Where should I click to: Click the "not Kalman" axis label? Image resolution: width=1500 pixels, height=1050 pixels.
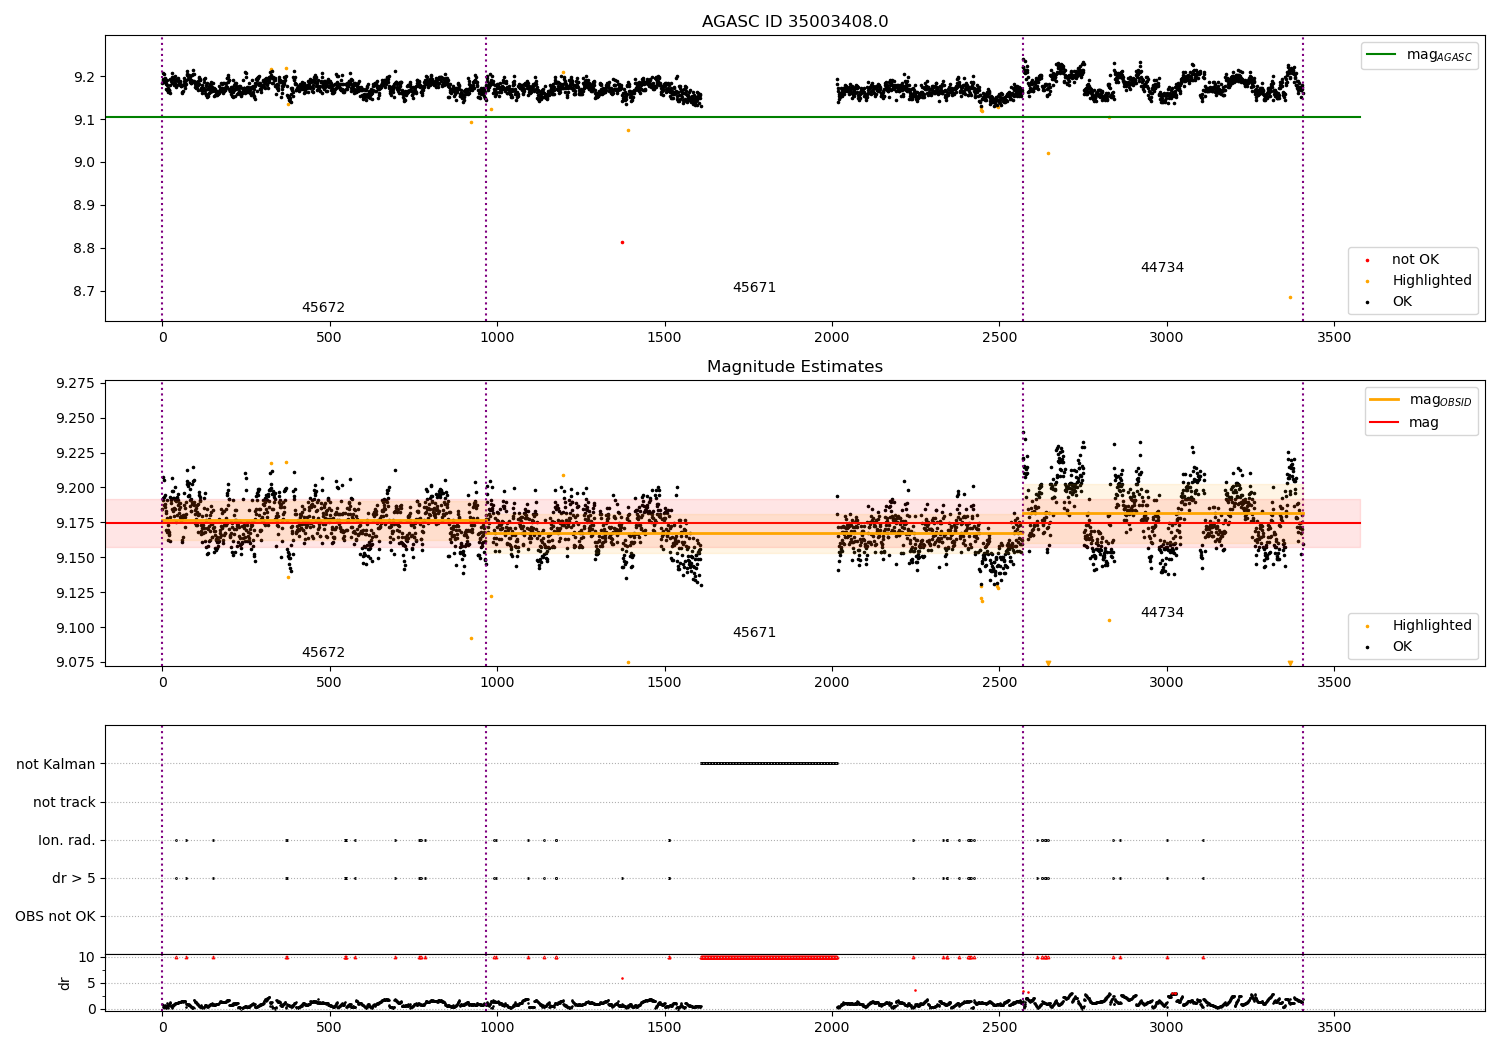point(56,764)
